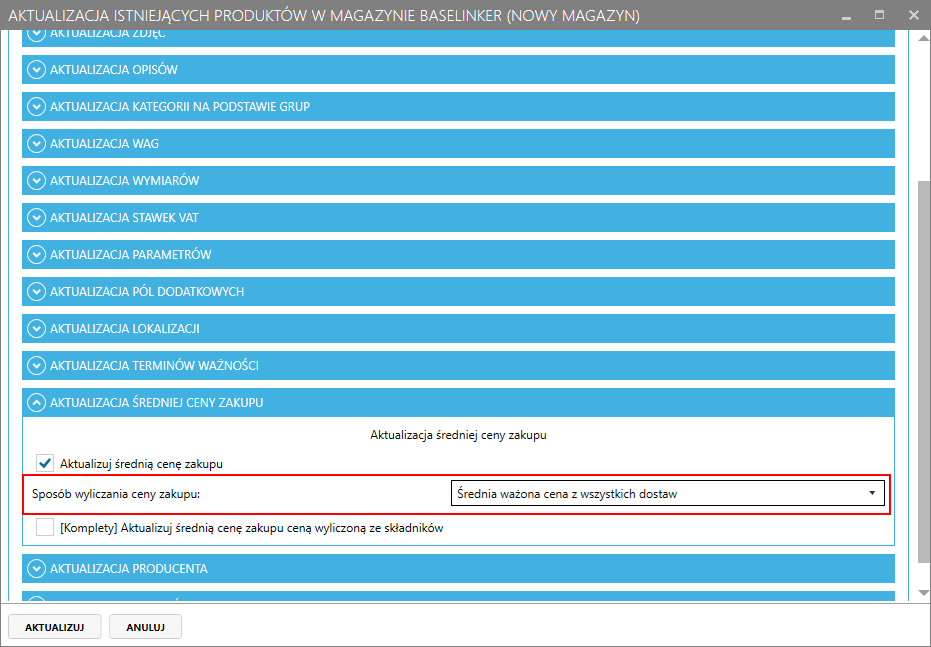Expand the Aktualizacja opisów section chevron icon
The image size is (931, 647).
37,70
